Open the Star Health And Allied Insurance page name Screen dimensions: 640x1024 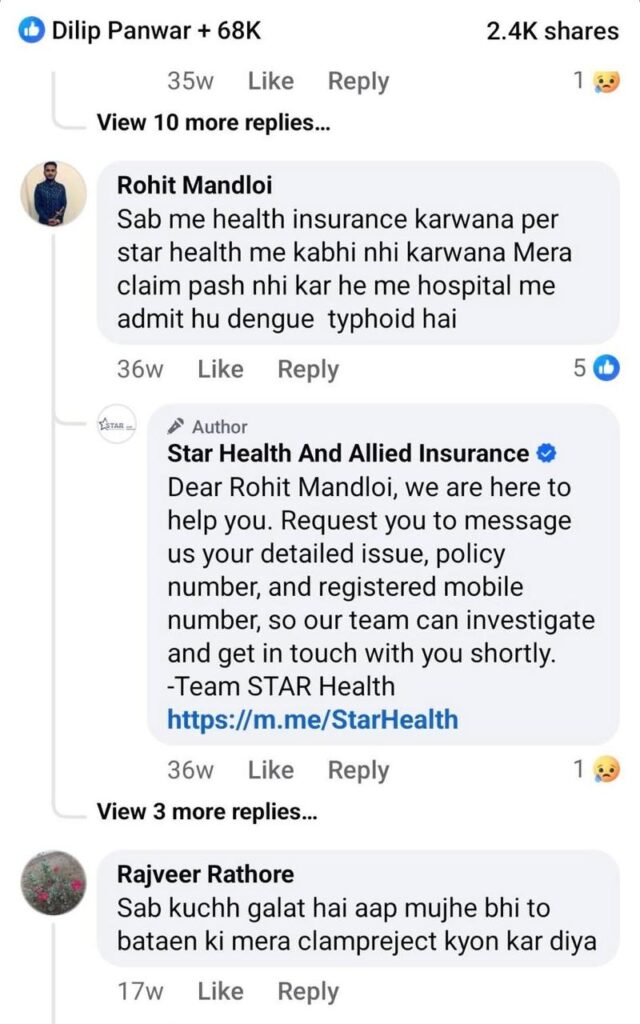(348, 453)
